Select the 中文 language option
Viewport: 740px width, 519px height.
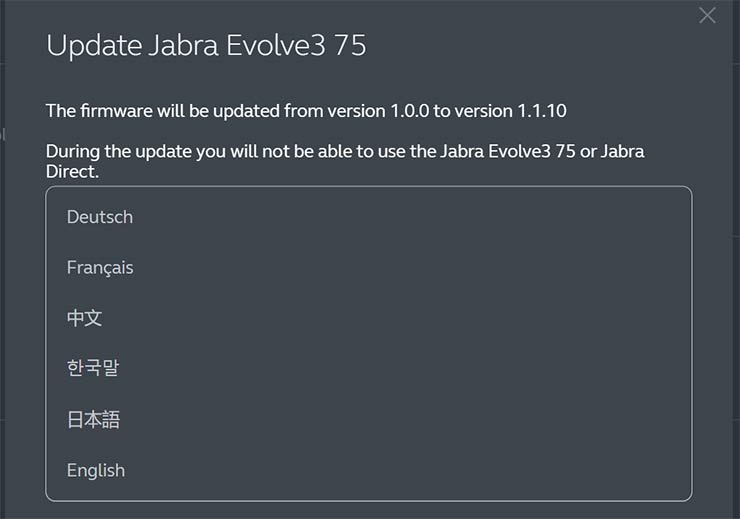[85, 318]
